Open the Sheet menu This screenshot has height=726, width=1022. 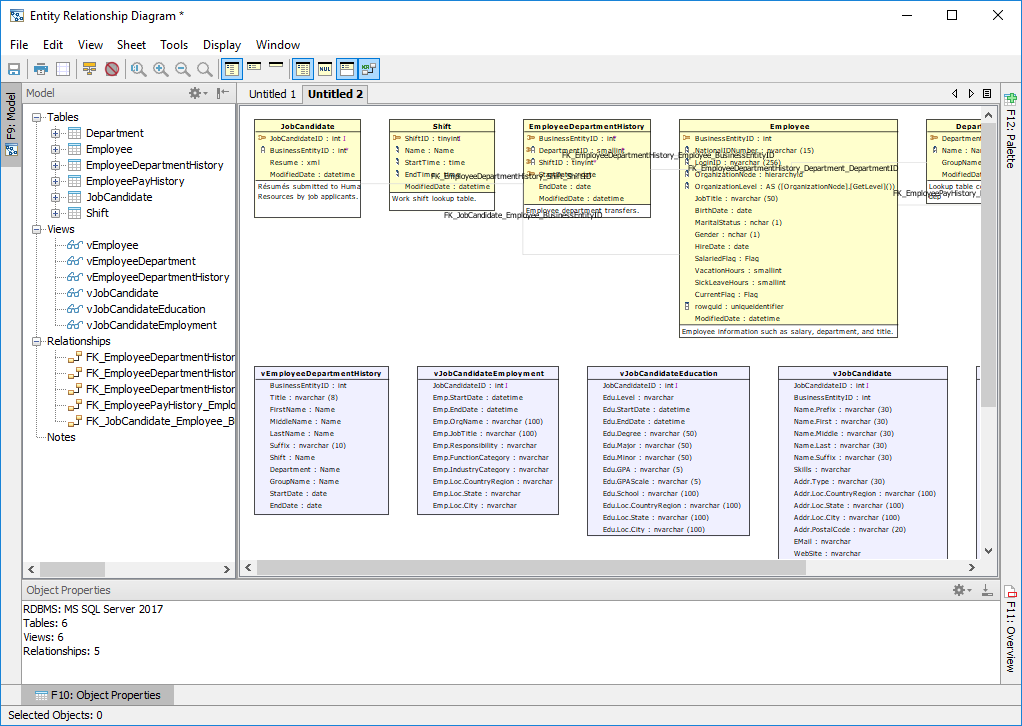coord(131,45)
